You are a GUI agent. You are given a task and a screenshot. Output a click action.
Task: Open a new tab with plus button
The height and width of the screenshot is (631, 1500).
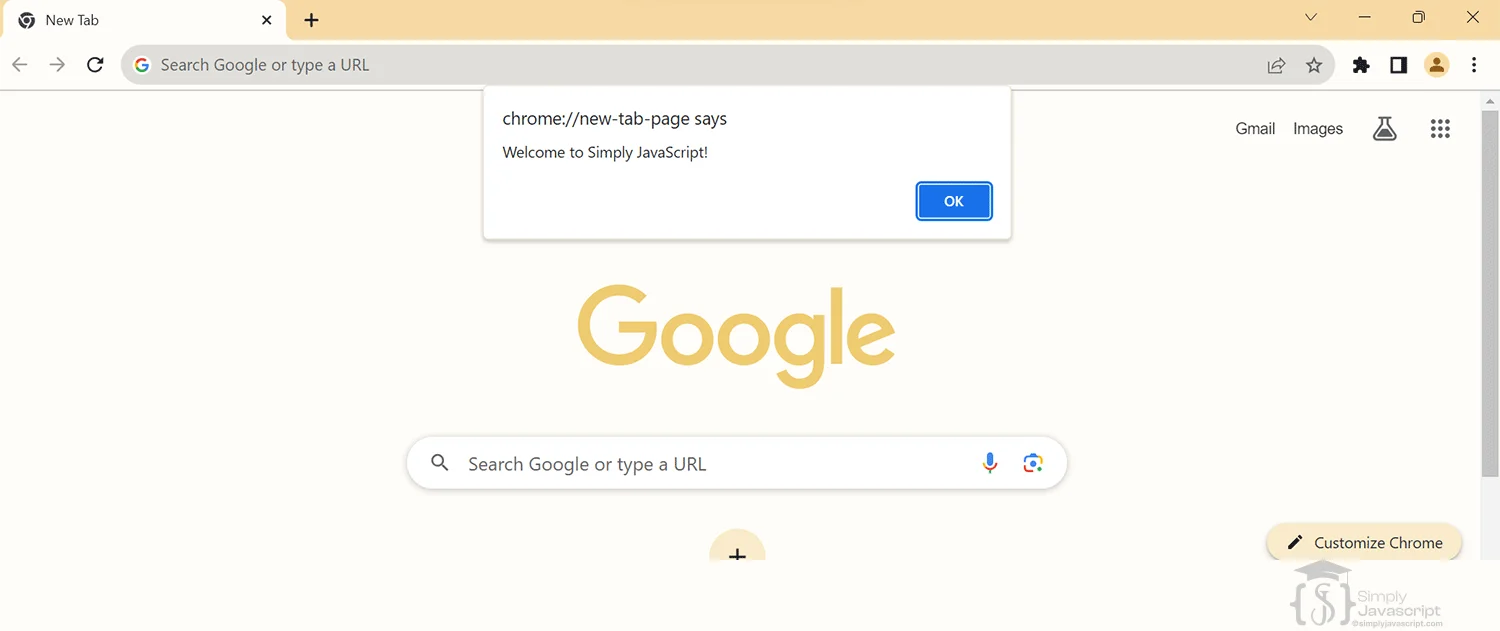click(311, 20)
